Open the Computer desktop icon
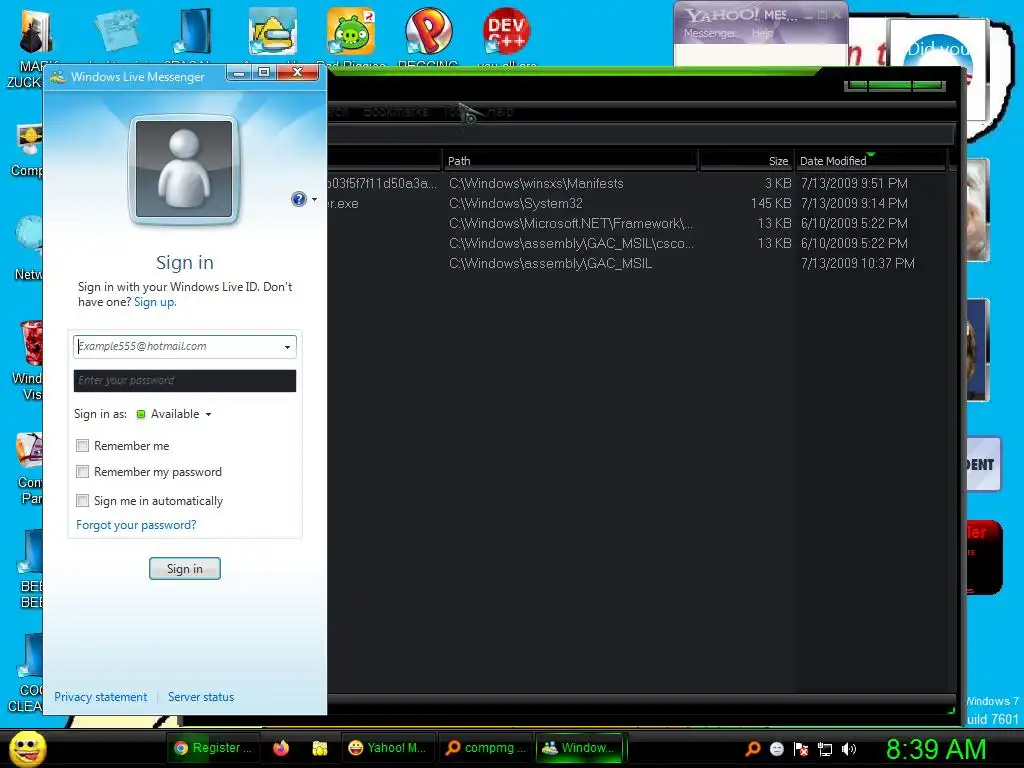Screen dimensions: 1024x768 pos(29,140)
